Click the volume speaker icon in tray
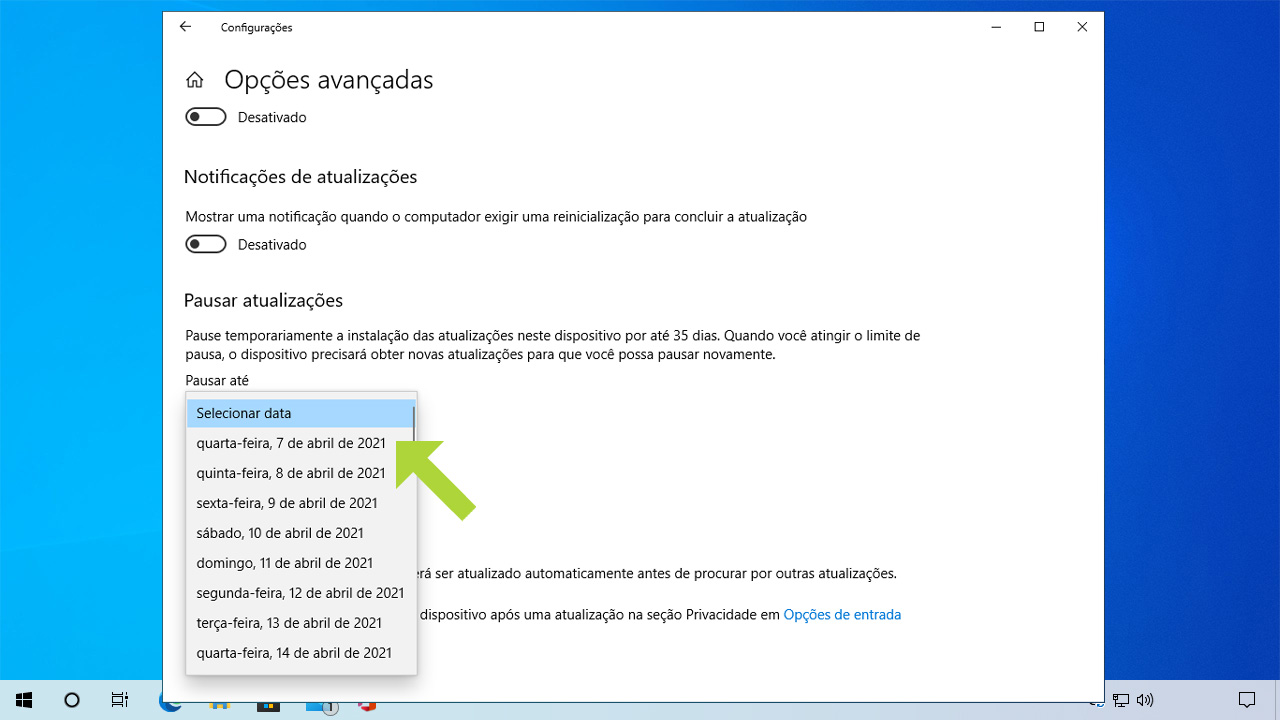Viewport: 1280px width, 720px height. pyautogui.click(x=1146, y=700)
